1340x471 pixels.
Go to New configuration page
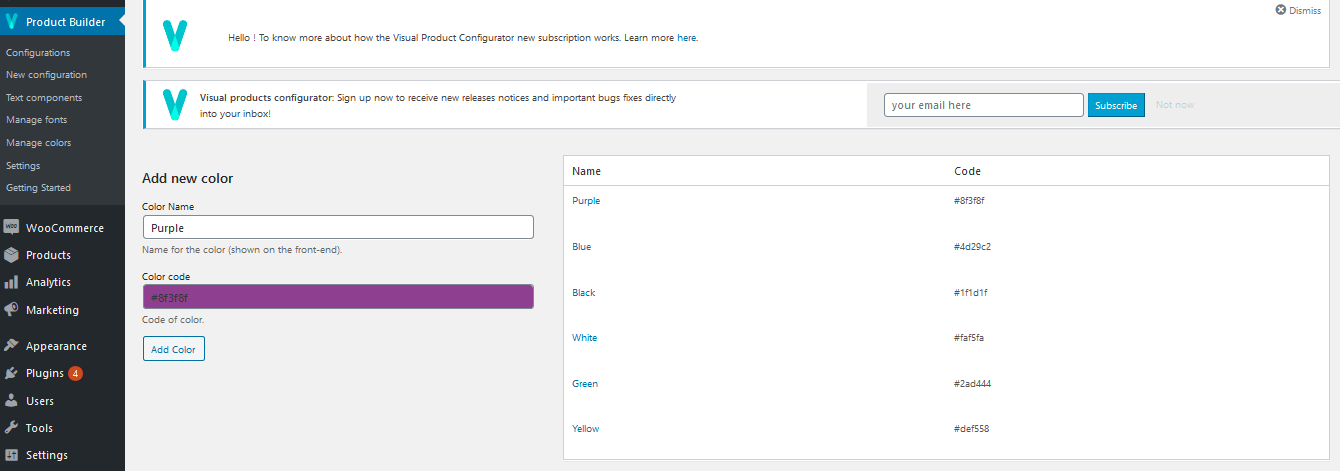point(46,75)
